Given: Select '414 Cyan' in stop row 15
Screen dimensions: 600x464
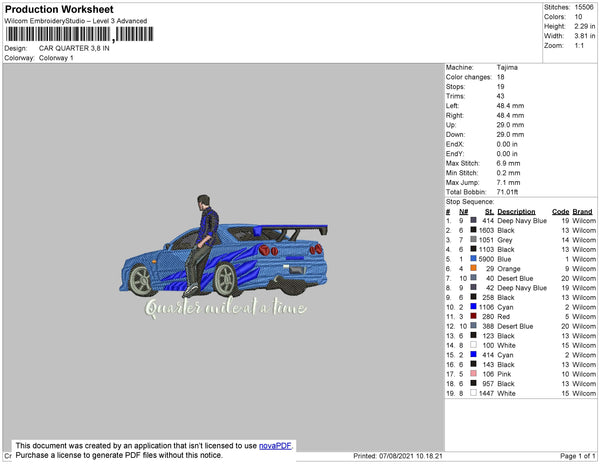Looking at the screenshot, I should click(x=498, y=355).
